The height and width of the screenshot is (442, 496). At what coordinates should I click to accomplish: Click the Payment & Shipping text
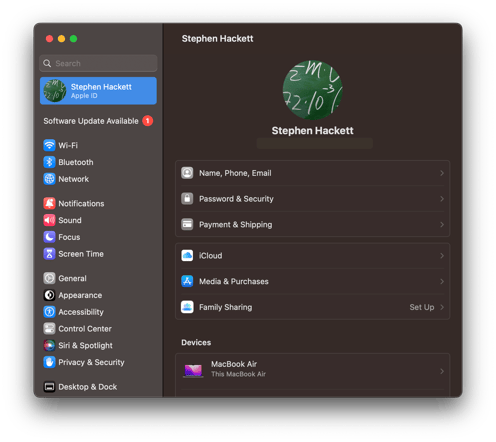236,224
